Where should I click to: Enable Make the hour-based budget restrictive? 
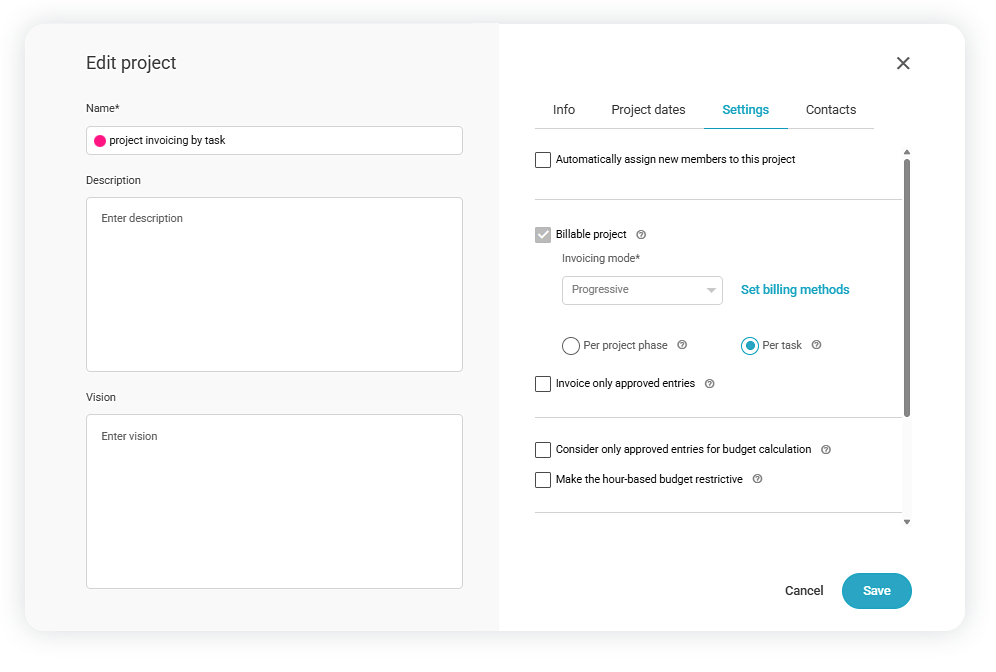(543, 480)
